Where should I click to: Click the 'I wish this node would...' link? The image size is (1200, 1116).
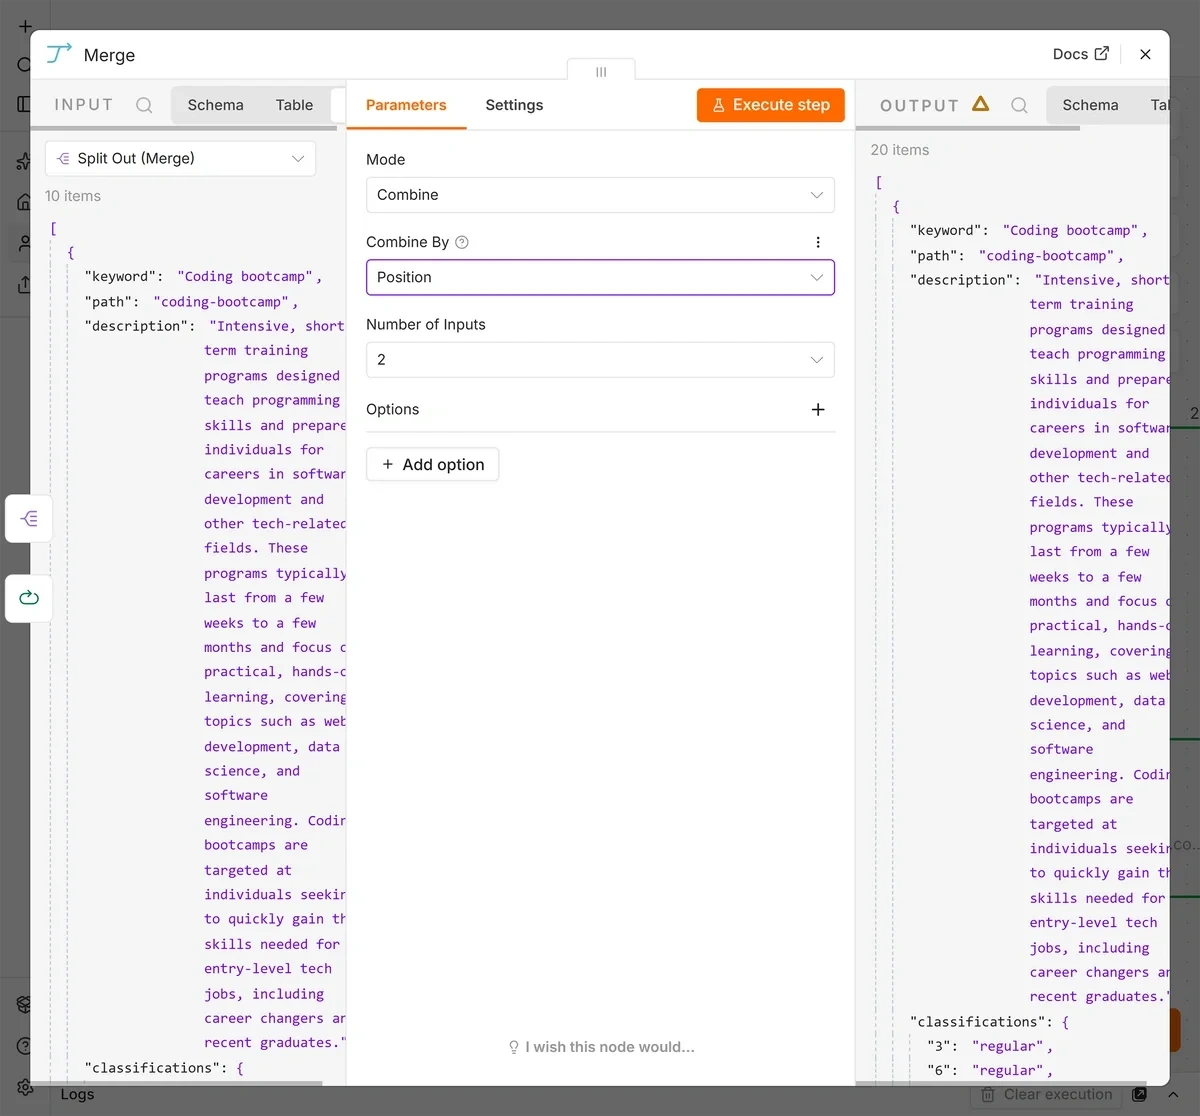601,1047
